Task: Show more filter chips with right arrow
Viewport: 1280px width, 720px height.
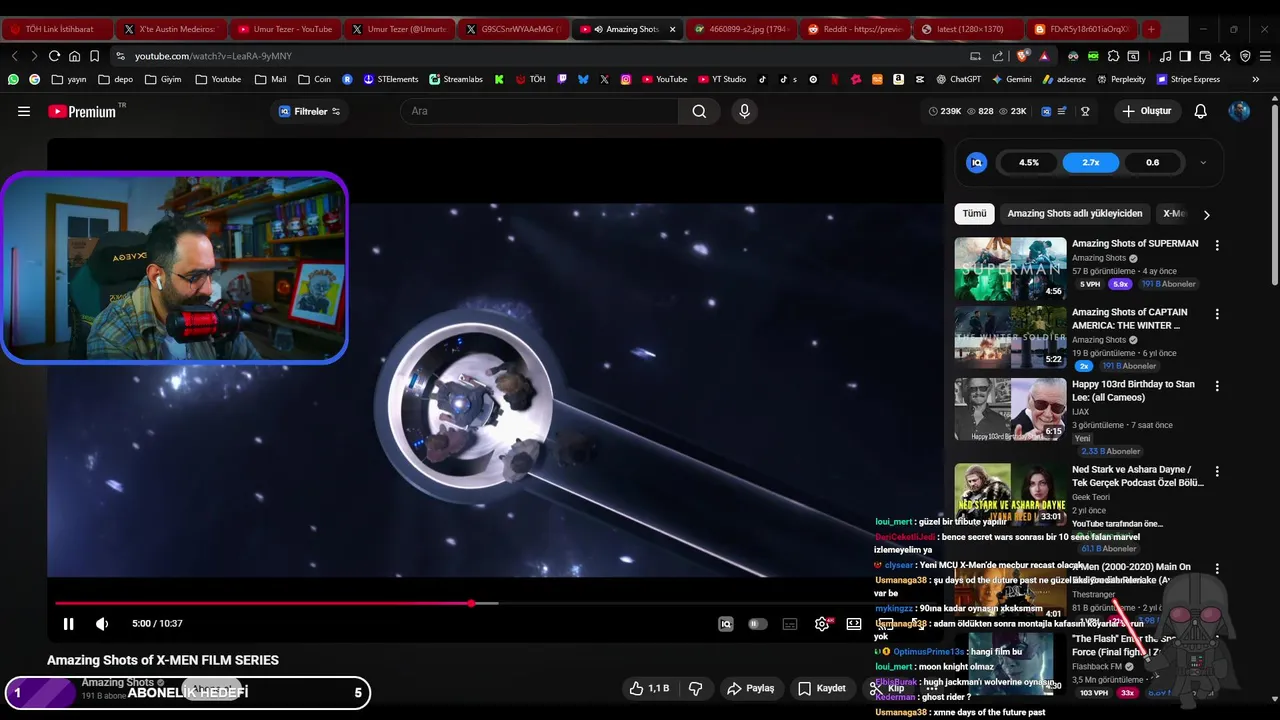Action: [x=1207, y=214]
